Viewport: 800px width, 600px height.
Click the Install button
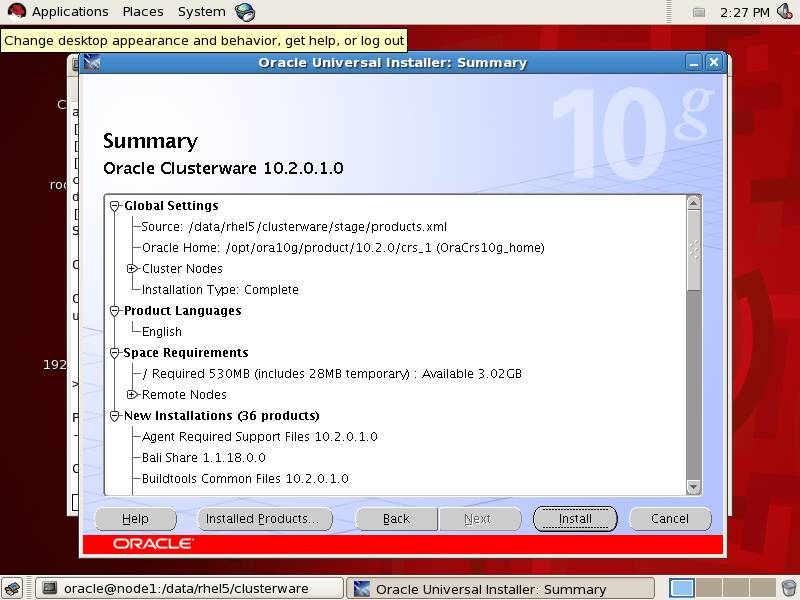[575, 519]
